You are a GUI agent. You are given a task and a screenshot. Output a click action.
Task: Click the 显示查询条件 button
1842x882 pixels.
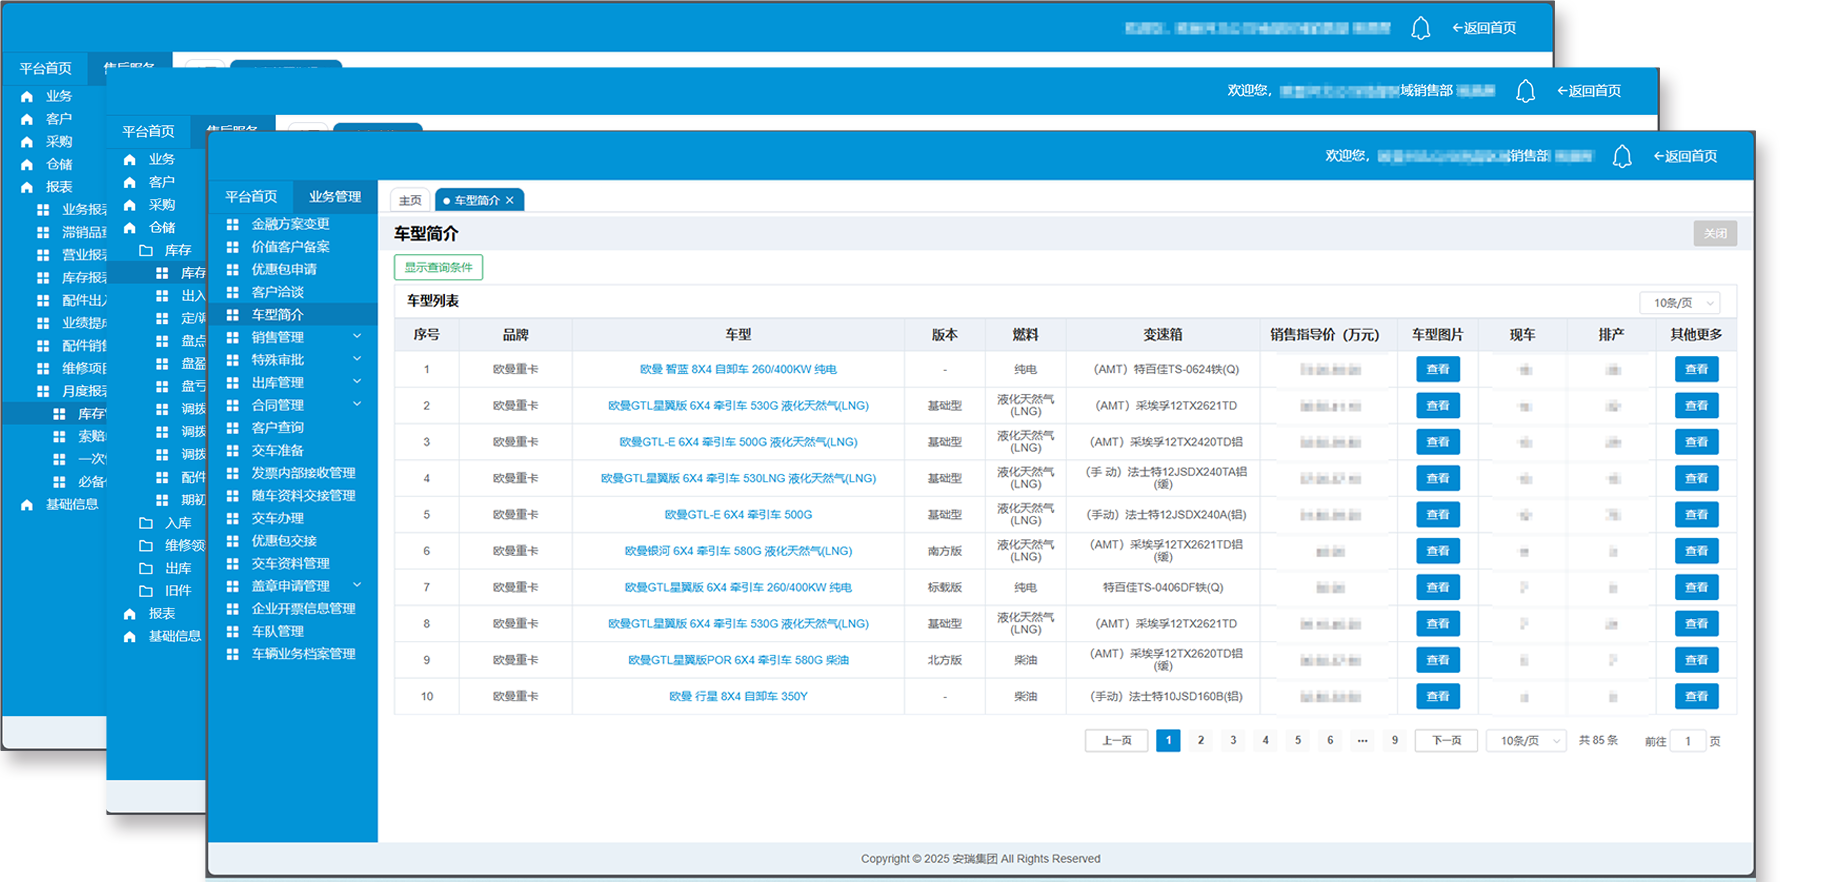[438, 268]
